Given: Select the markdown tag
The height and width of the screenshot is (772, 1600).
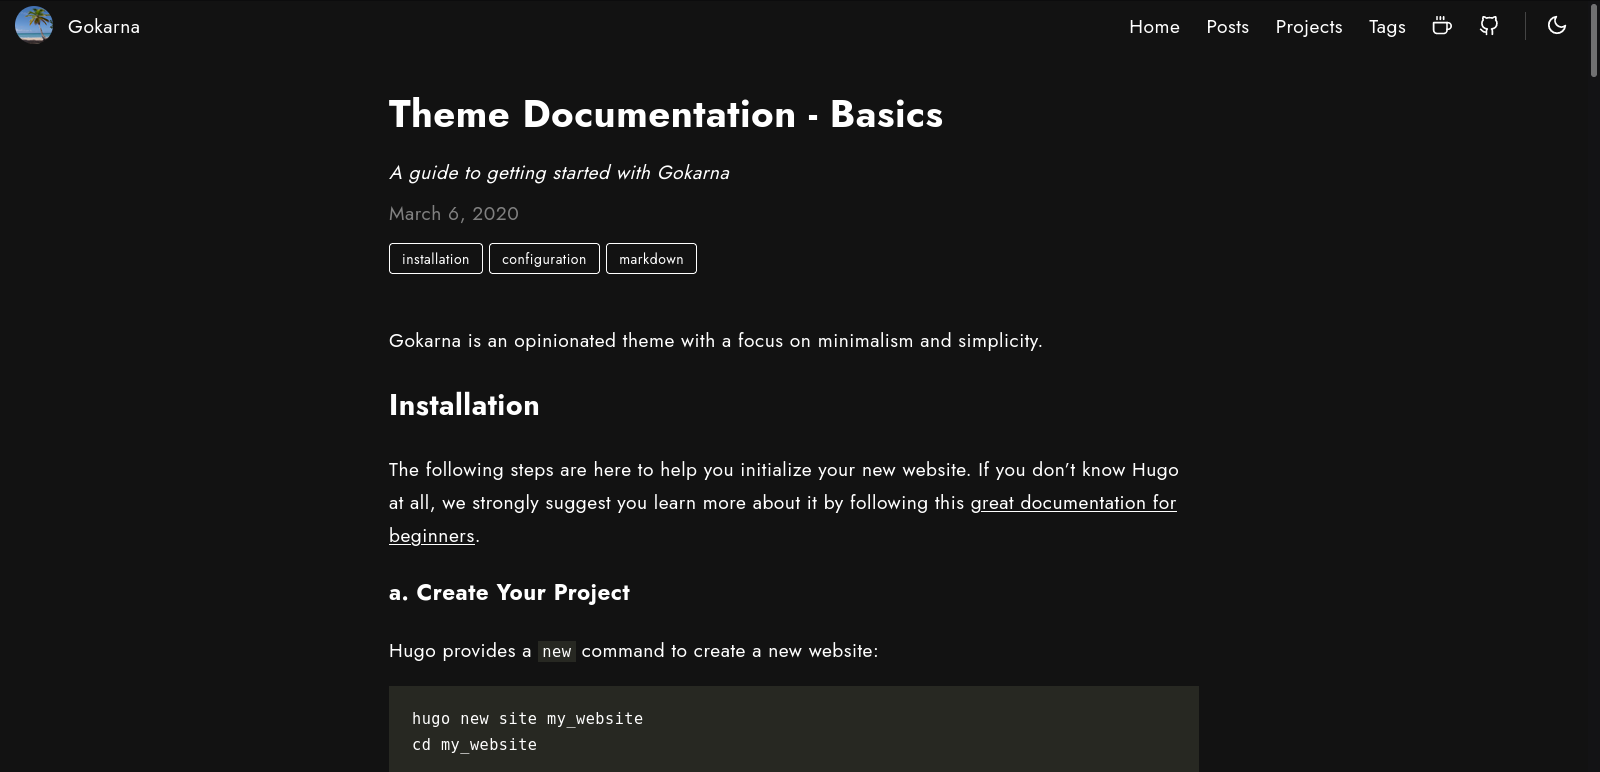Looking at the screenshot, I should tap(651, 259).
